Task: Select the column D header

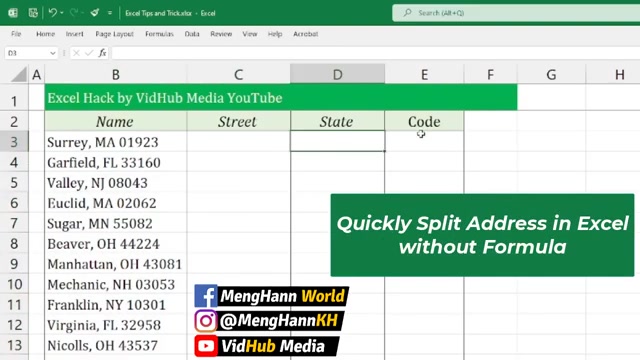Action: tap(337, 74)
